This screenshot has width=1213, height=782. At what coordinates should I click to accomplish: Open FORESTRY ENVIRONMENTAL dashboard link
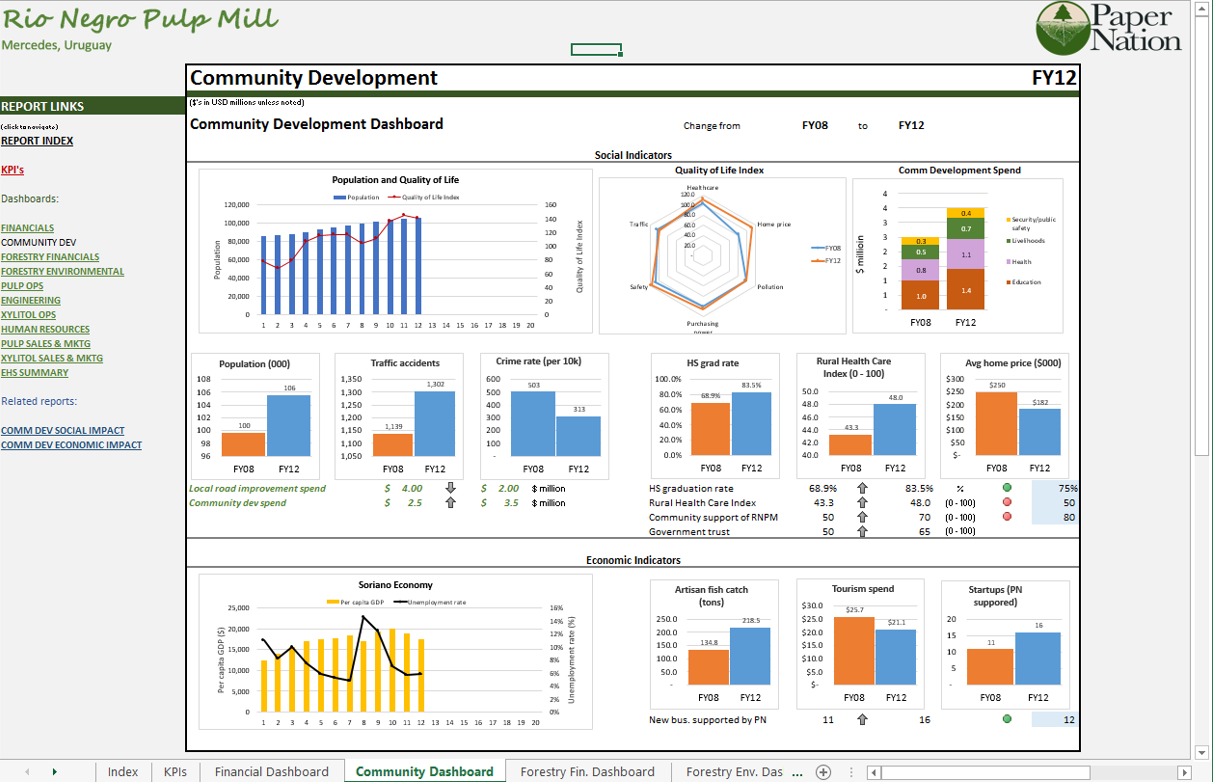click(63, 271)
